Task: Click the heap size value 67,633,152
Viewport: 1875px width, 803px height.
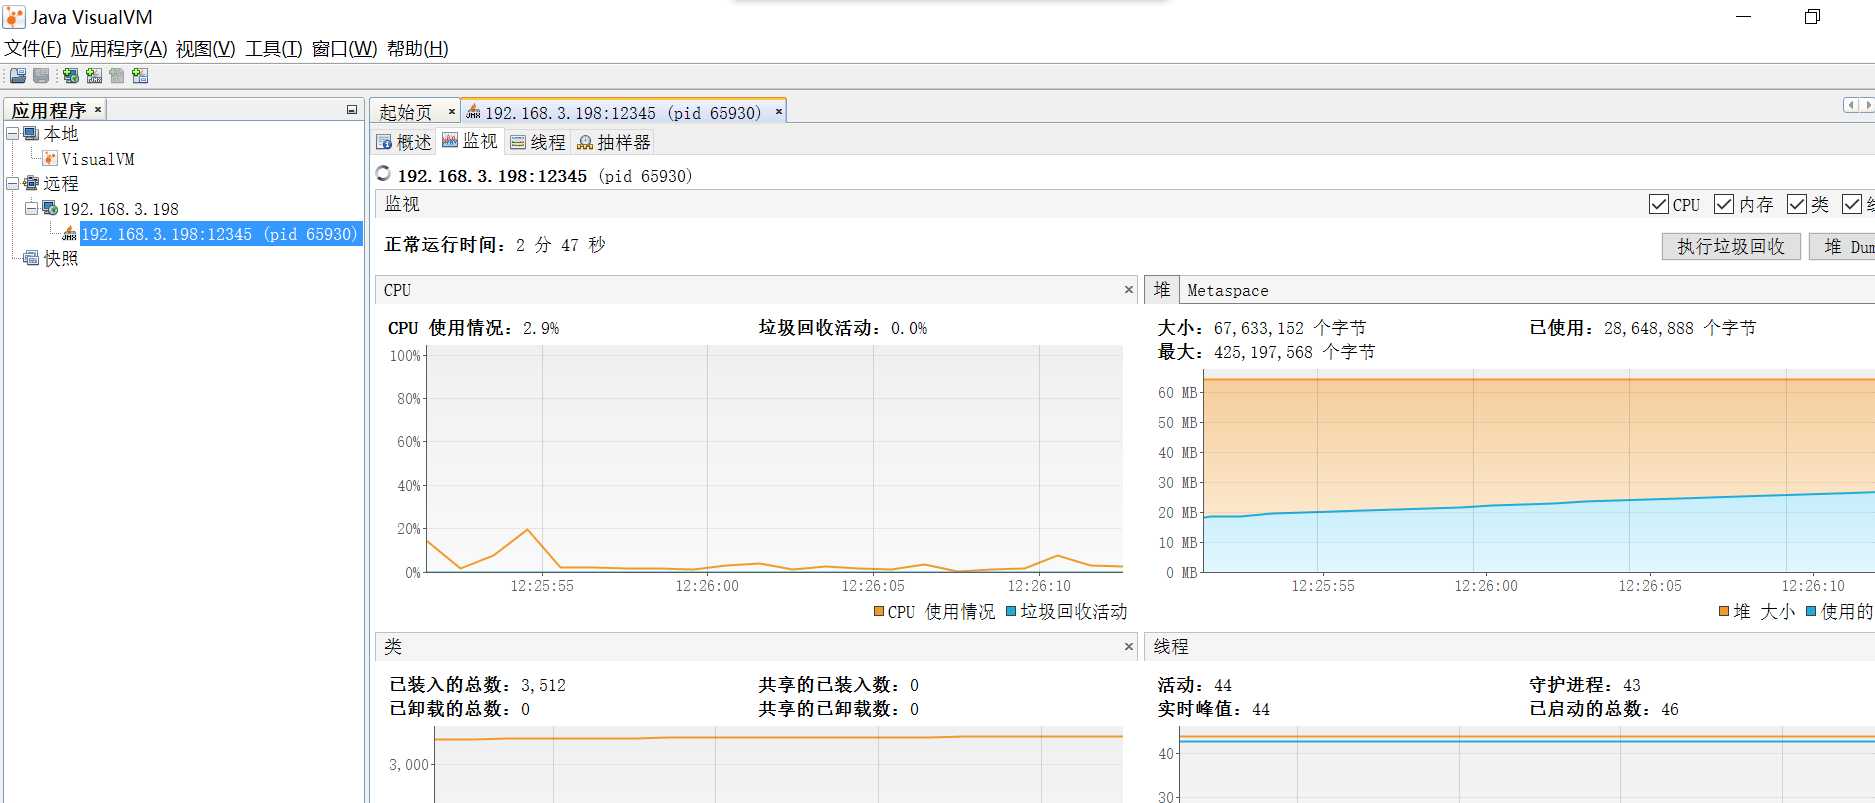Action: [x=1259, y=328]
